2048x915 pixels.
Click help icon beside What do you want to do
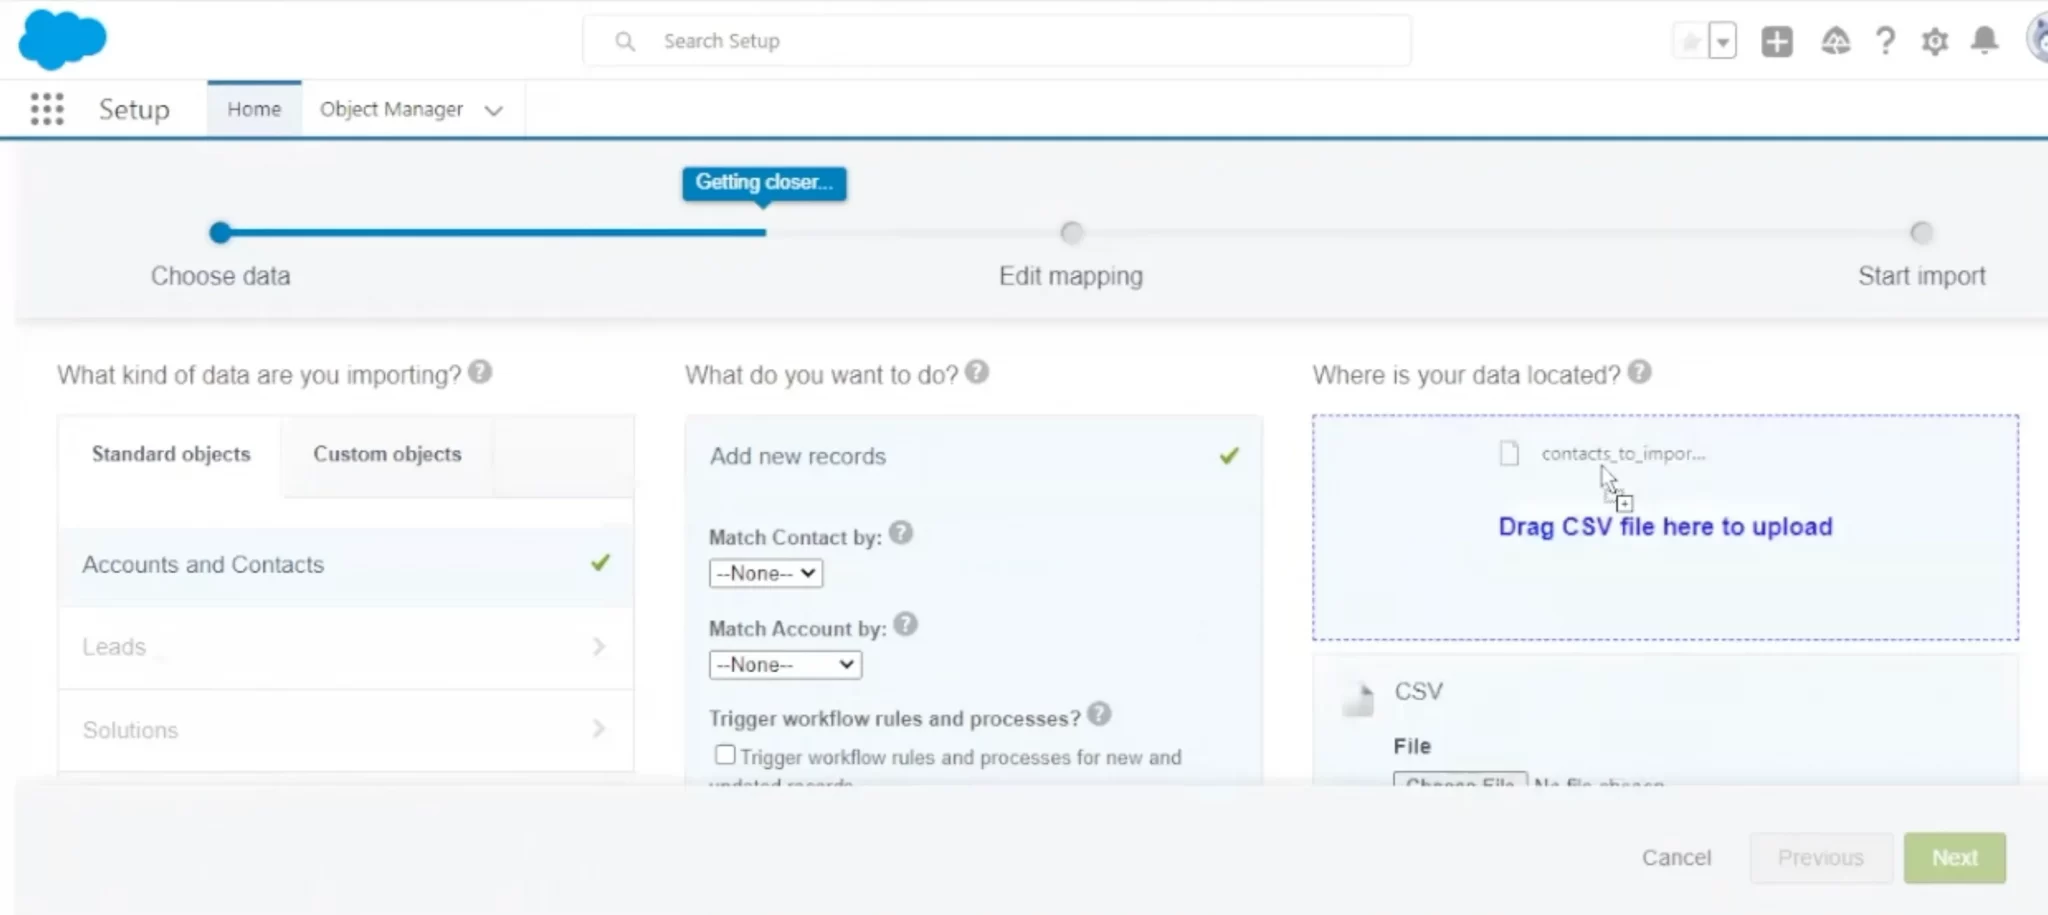pyautogui.click(x=977, y=372)
